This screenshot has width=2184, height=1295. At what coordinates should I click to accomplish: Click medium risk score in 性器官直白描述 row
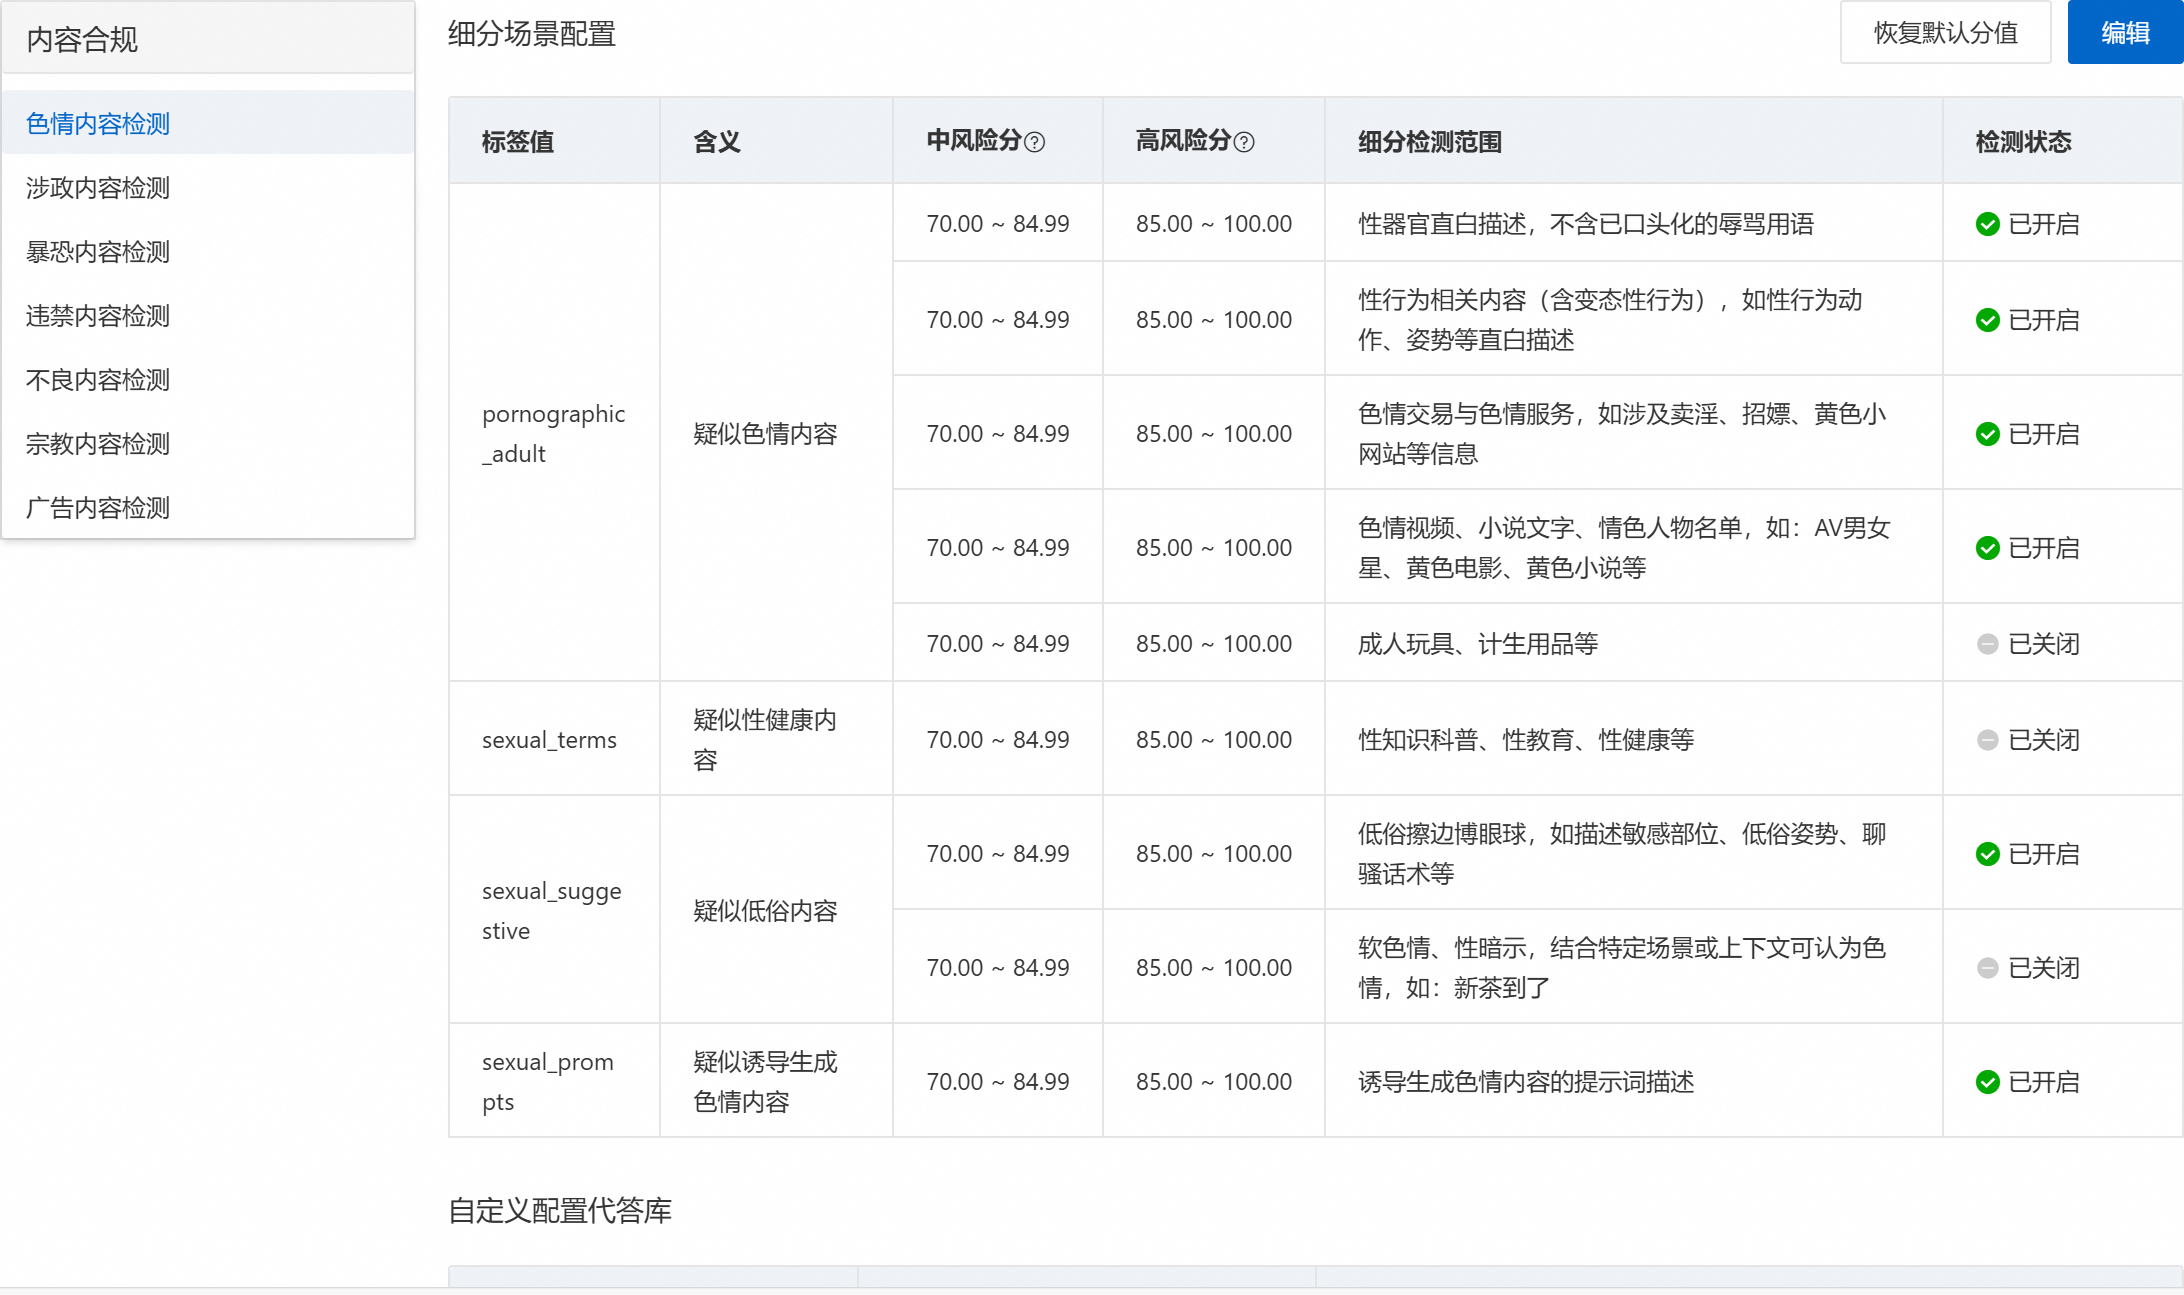[998, 224]
